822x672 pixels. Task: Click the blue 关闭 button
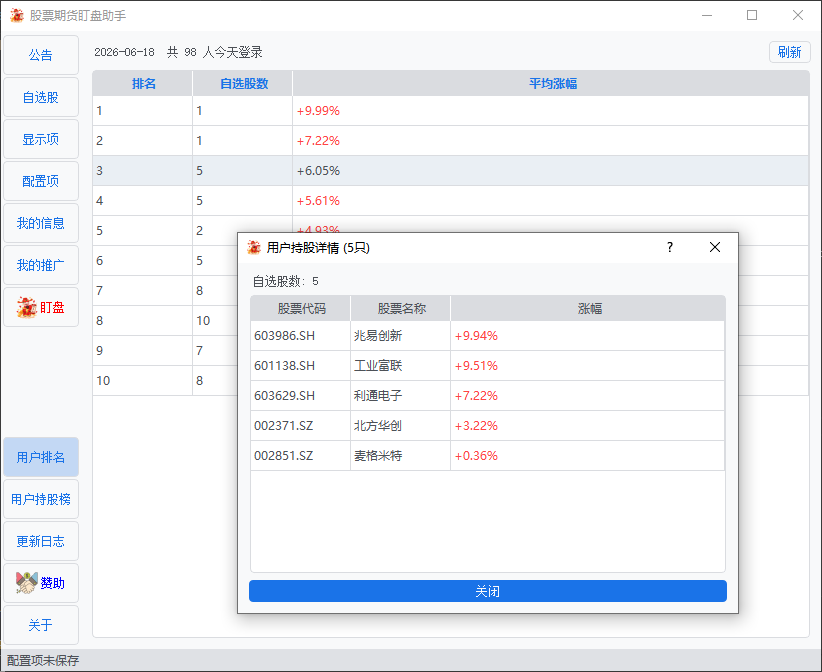point(488,591)
